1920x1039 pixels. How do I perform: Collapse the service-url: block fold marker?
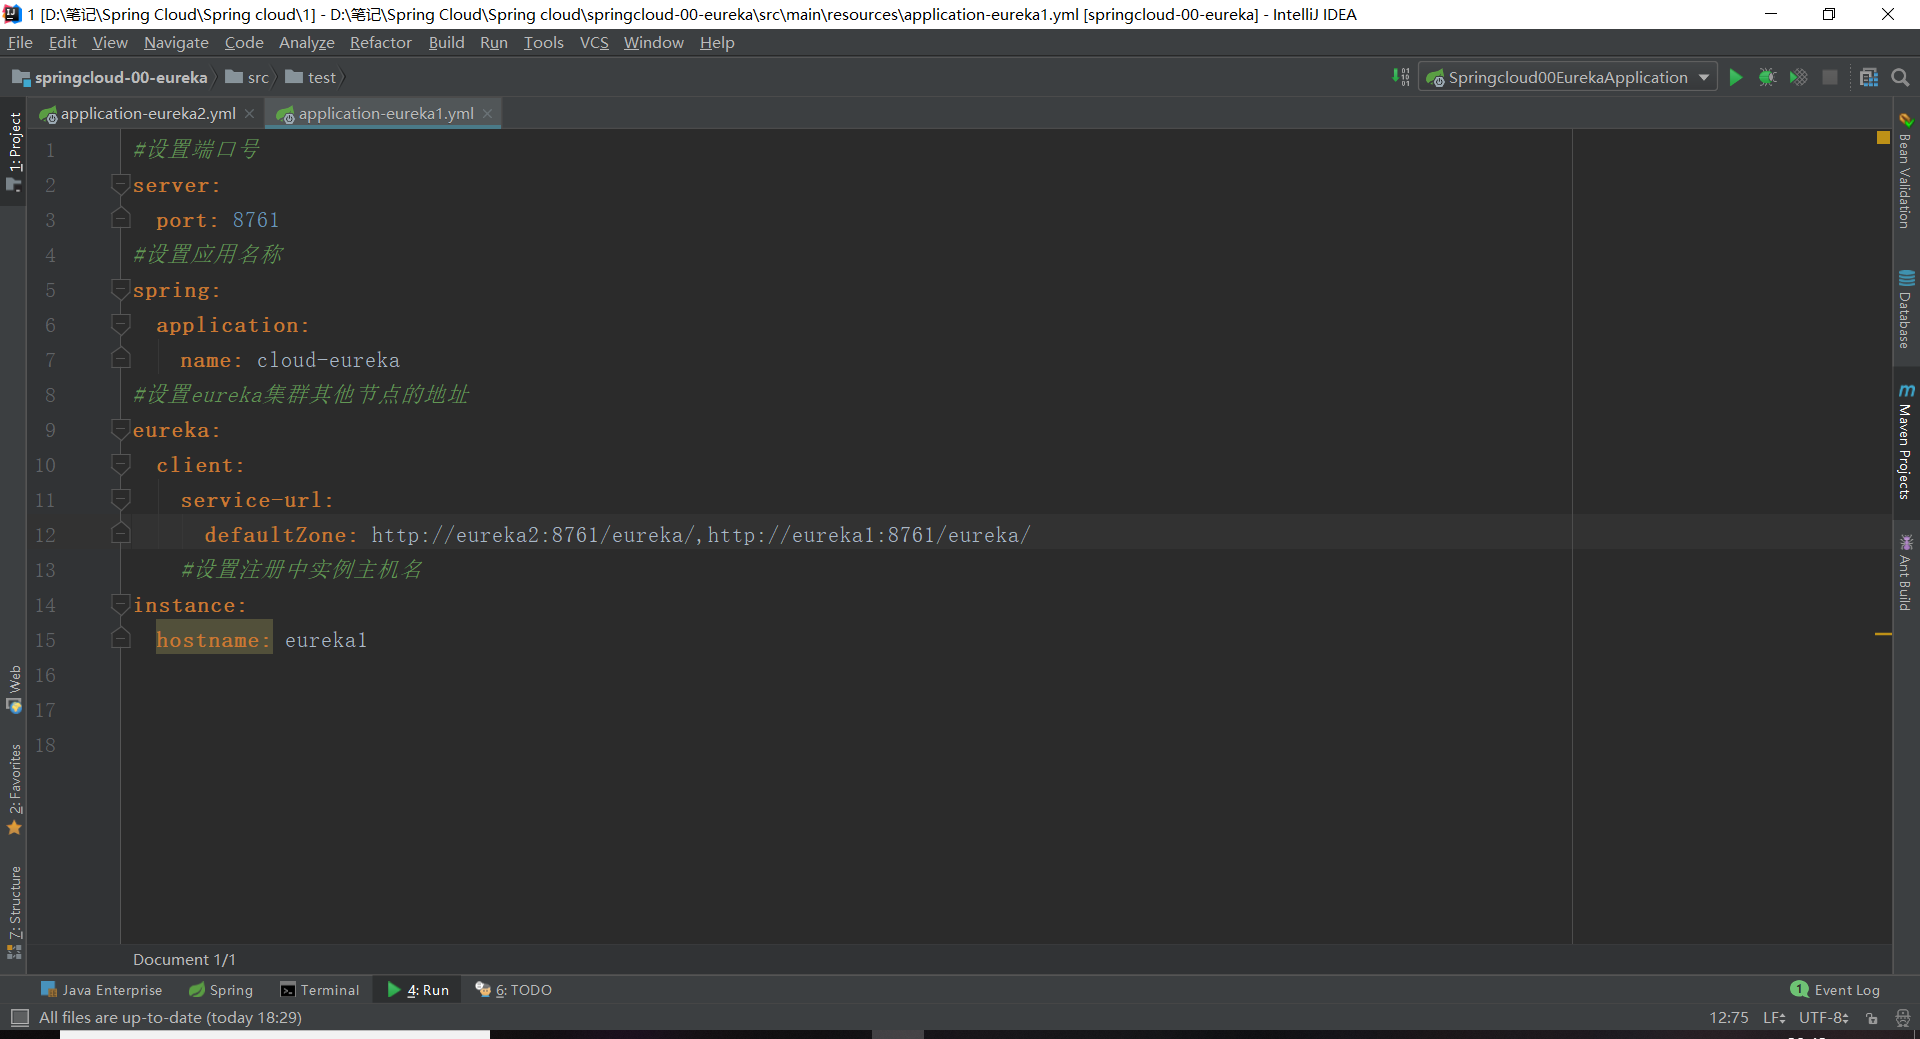pos(121,499)
